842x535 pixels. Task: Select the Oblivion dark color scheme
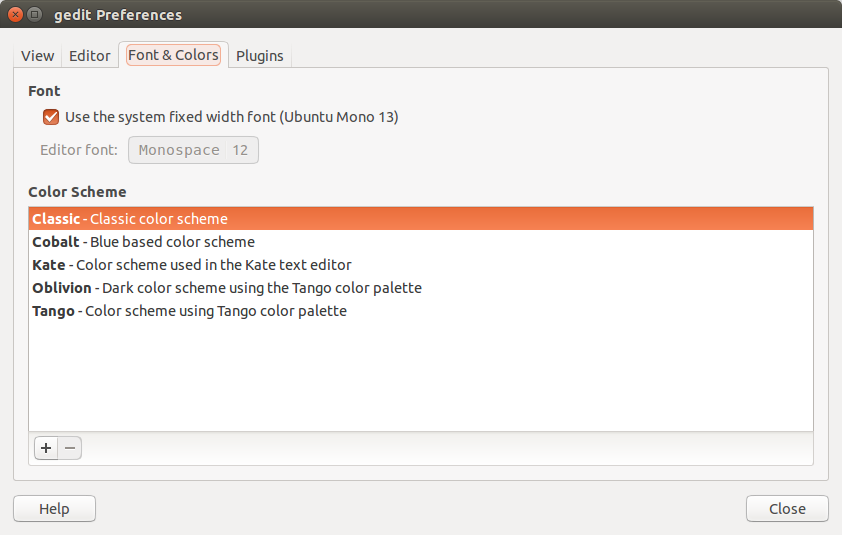pyautogui.click(x=421, y=288)
